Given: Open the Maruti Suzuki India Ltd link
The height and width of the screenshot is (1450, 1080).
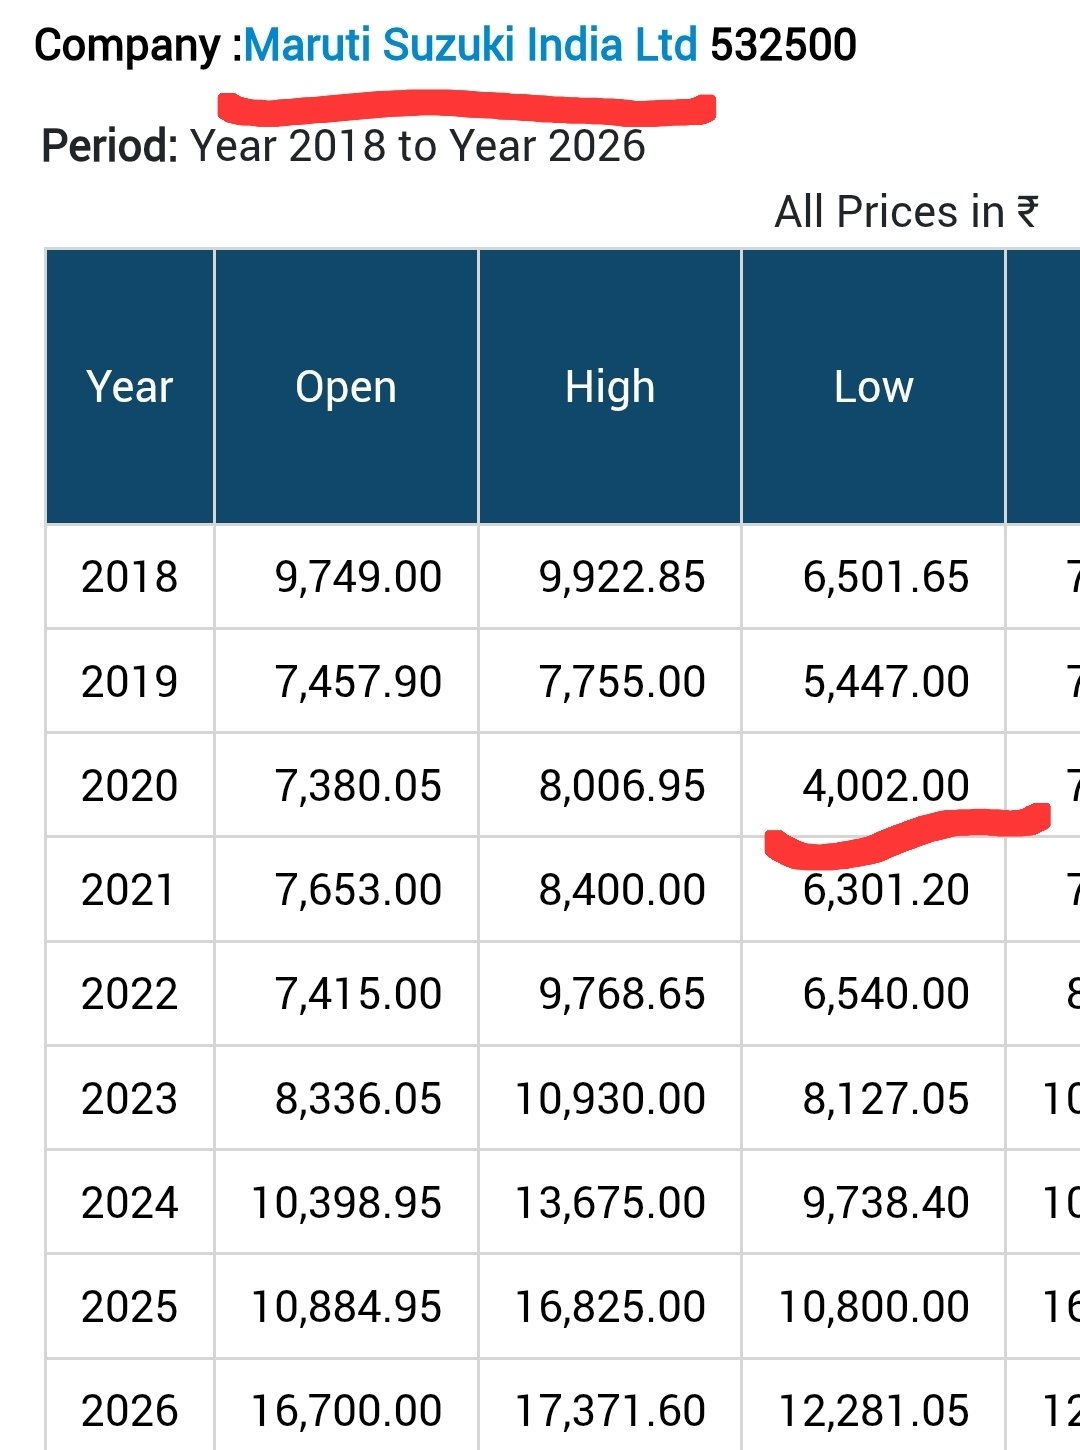Looking at the screenshot, I should [x=470, y=46].
